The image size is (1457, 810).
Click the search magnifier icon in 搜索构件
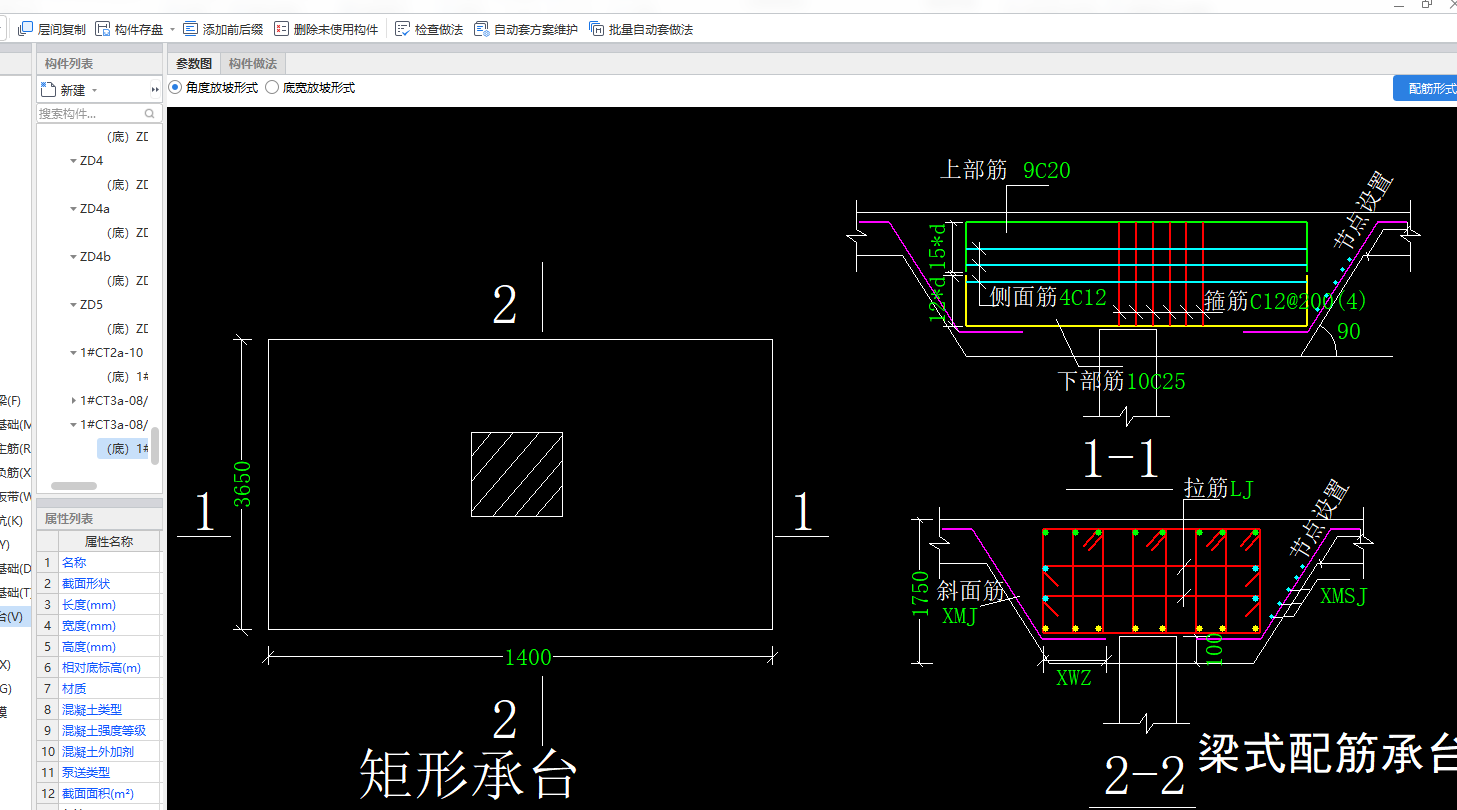tap(151, 114)
